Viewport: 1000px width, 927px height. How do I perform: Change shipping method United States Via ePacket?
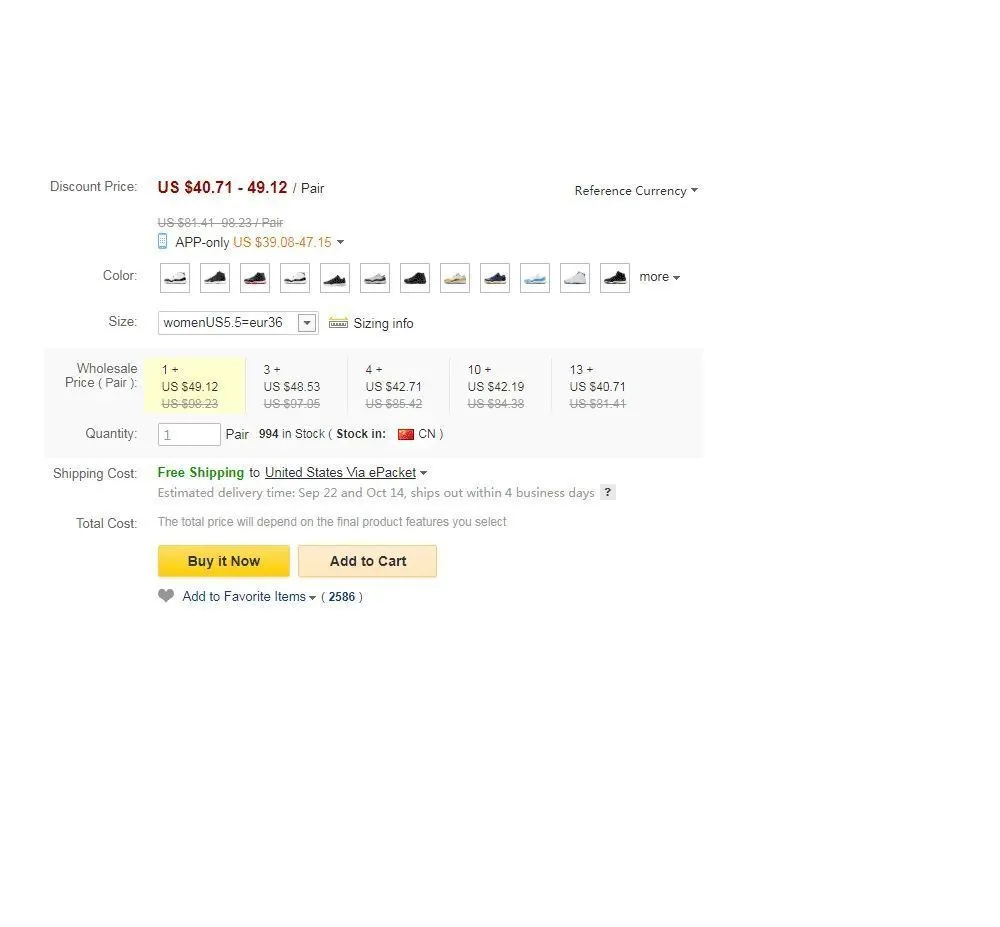coord(346,473)
